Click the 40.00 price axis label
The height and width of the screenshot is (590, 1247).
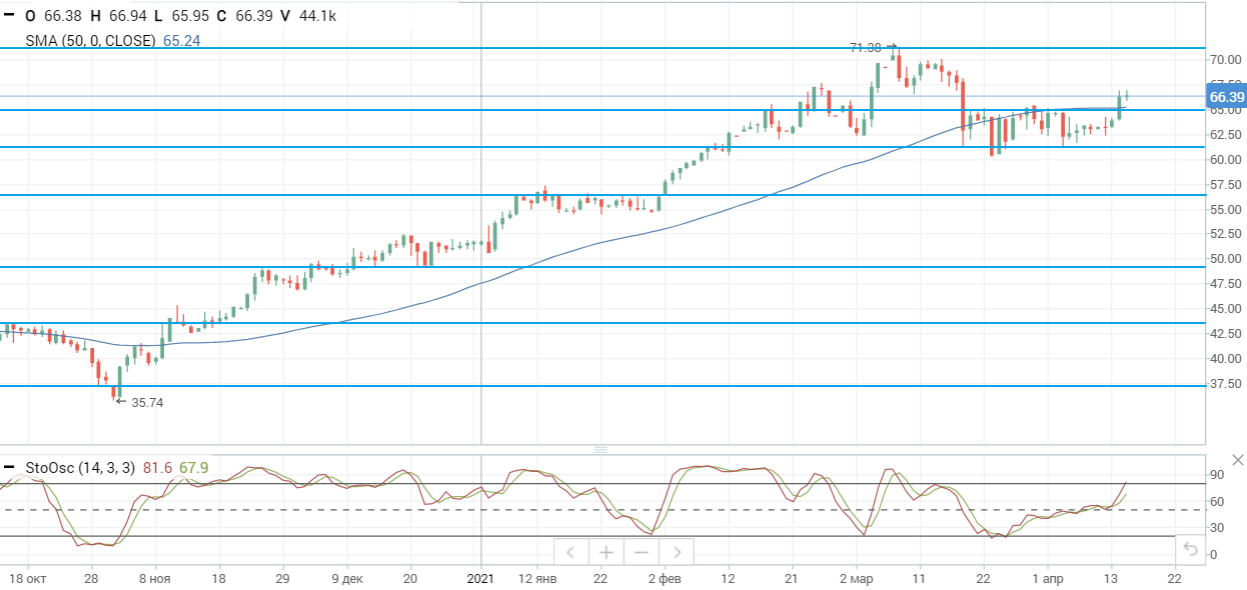(1225, 358)
